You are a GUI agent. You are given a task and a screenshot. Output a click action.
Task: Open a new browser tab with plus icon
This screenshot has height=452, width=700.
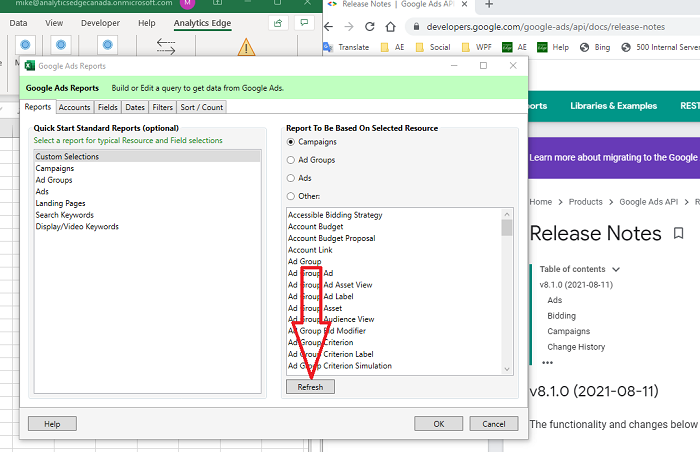[x=489, y=4]
